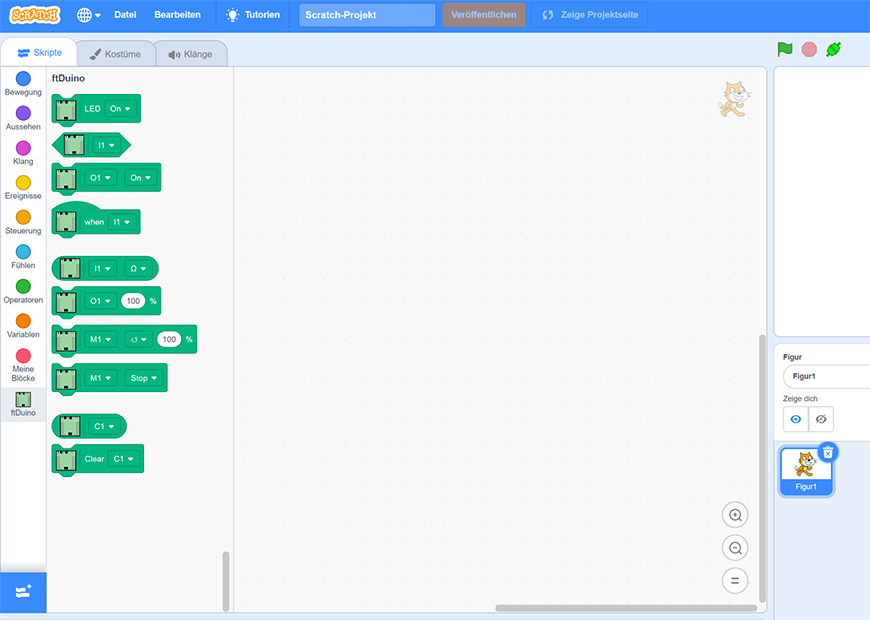
Task: Click Zeige Projektseite button
Action: tap(590, 15)
